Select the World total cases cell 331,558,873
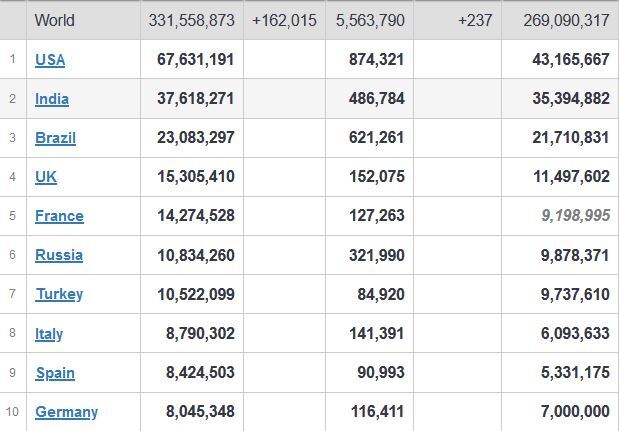Viewport: 619px width, 431px height. tap(191, 21)
